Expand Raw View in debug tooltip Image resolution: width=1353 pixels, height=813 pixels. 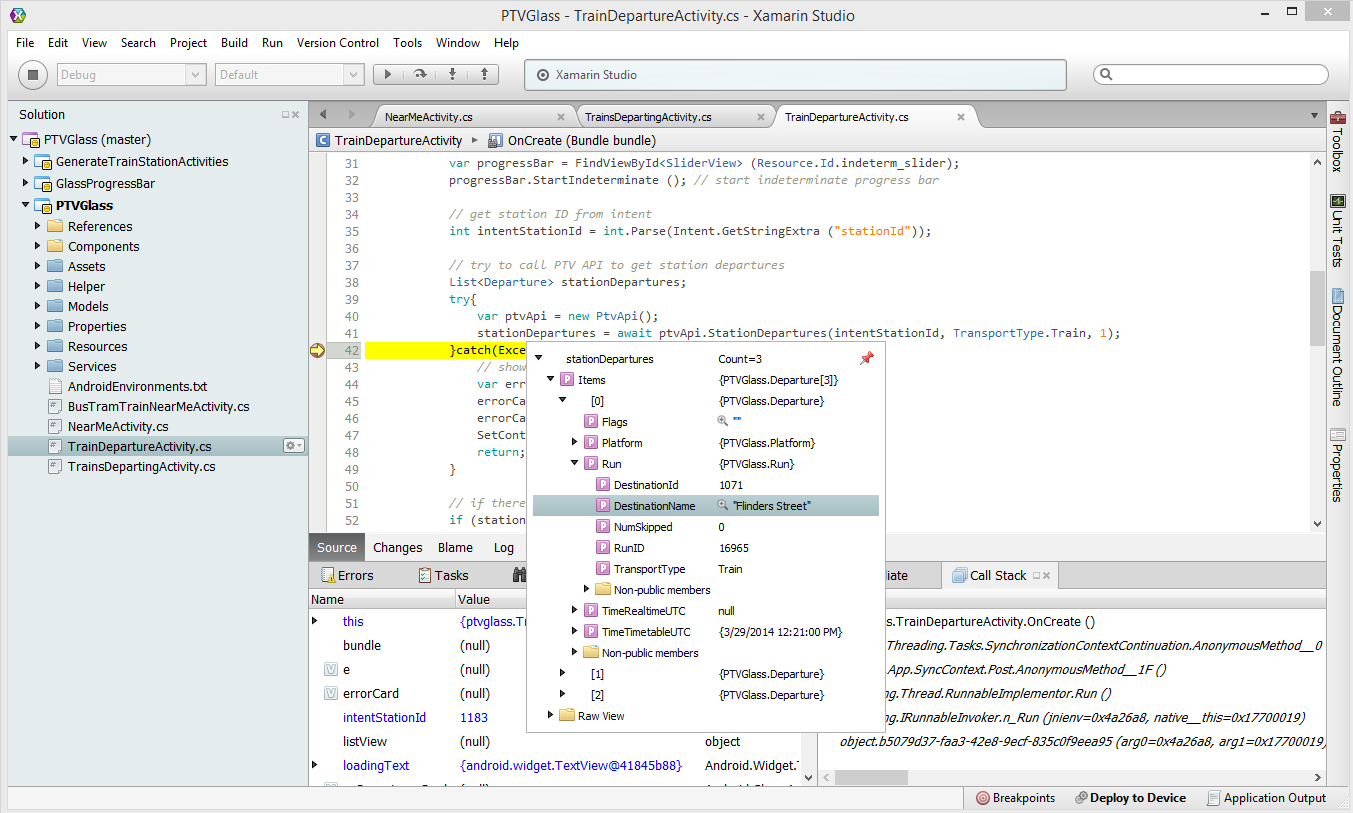(x=551, y=715)
